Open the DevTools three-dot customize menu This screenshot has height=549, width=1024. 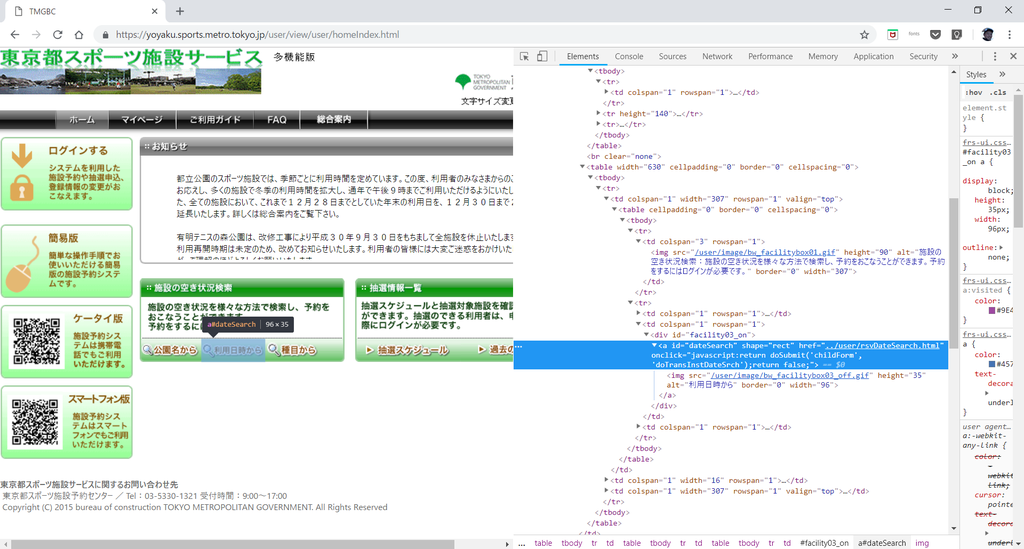click(x=995, y=57)
